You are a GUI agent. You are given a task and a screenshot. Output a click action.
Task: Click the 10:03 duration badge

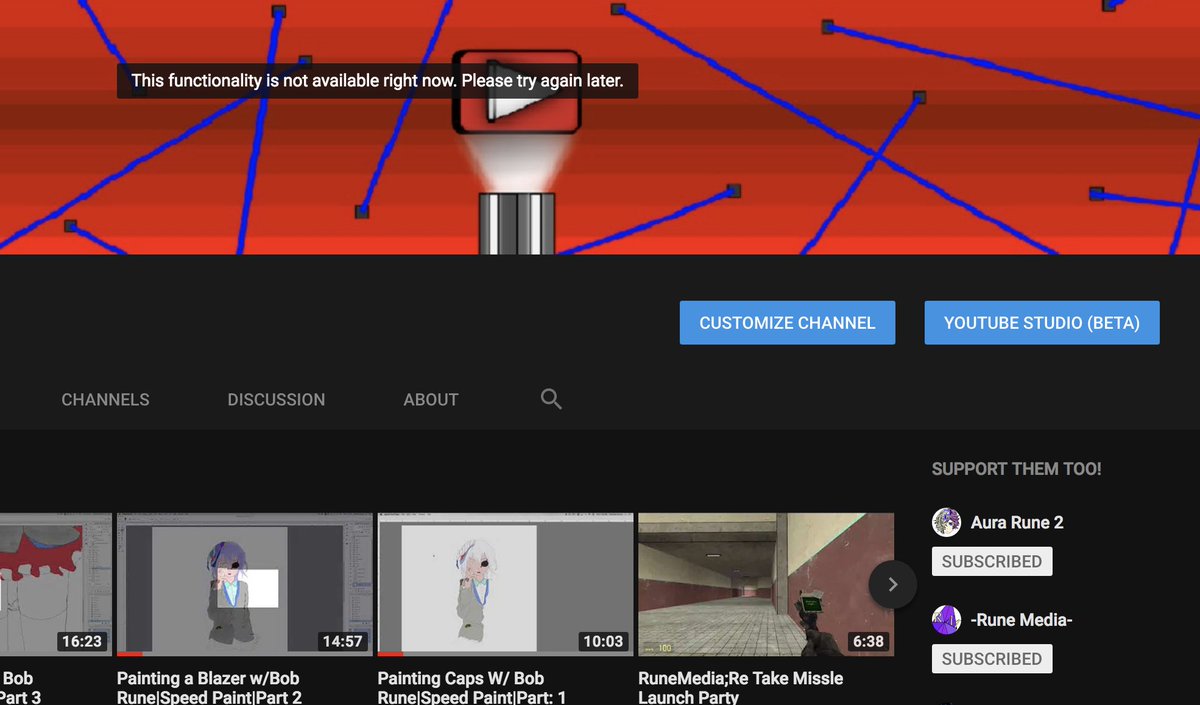(603, 641)
